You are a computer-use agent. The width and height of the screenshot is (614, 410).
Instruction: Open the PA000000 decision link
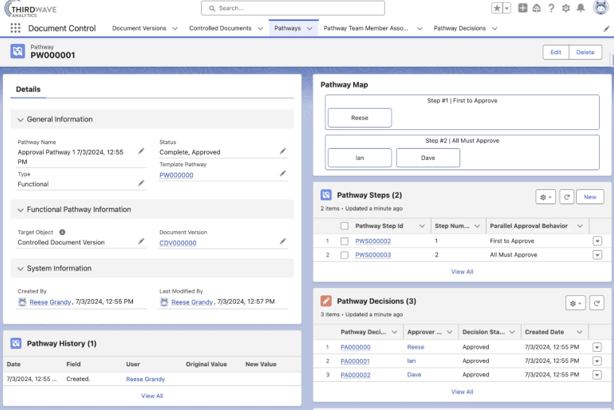(x=355, y=347)
